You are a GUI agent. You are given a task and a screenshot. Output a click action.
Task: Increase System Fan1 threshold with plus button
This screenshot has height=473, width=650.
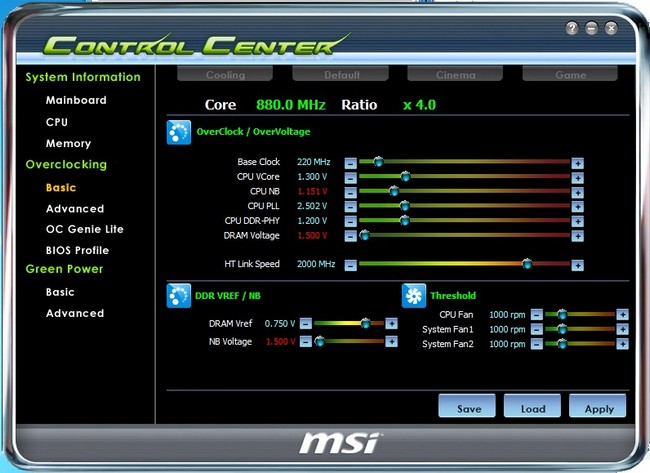tap(622, 329)
